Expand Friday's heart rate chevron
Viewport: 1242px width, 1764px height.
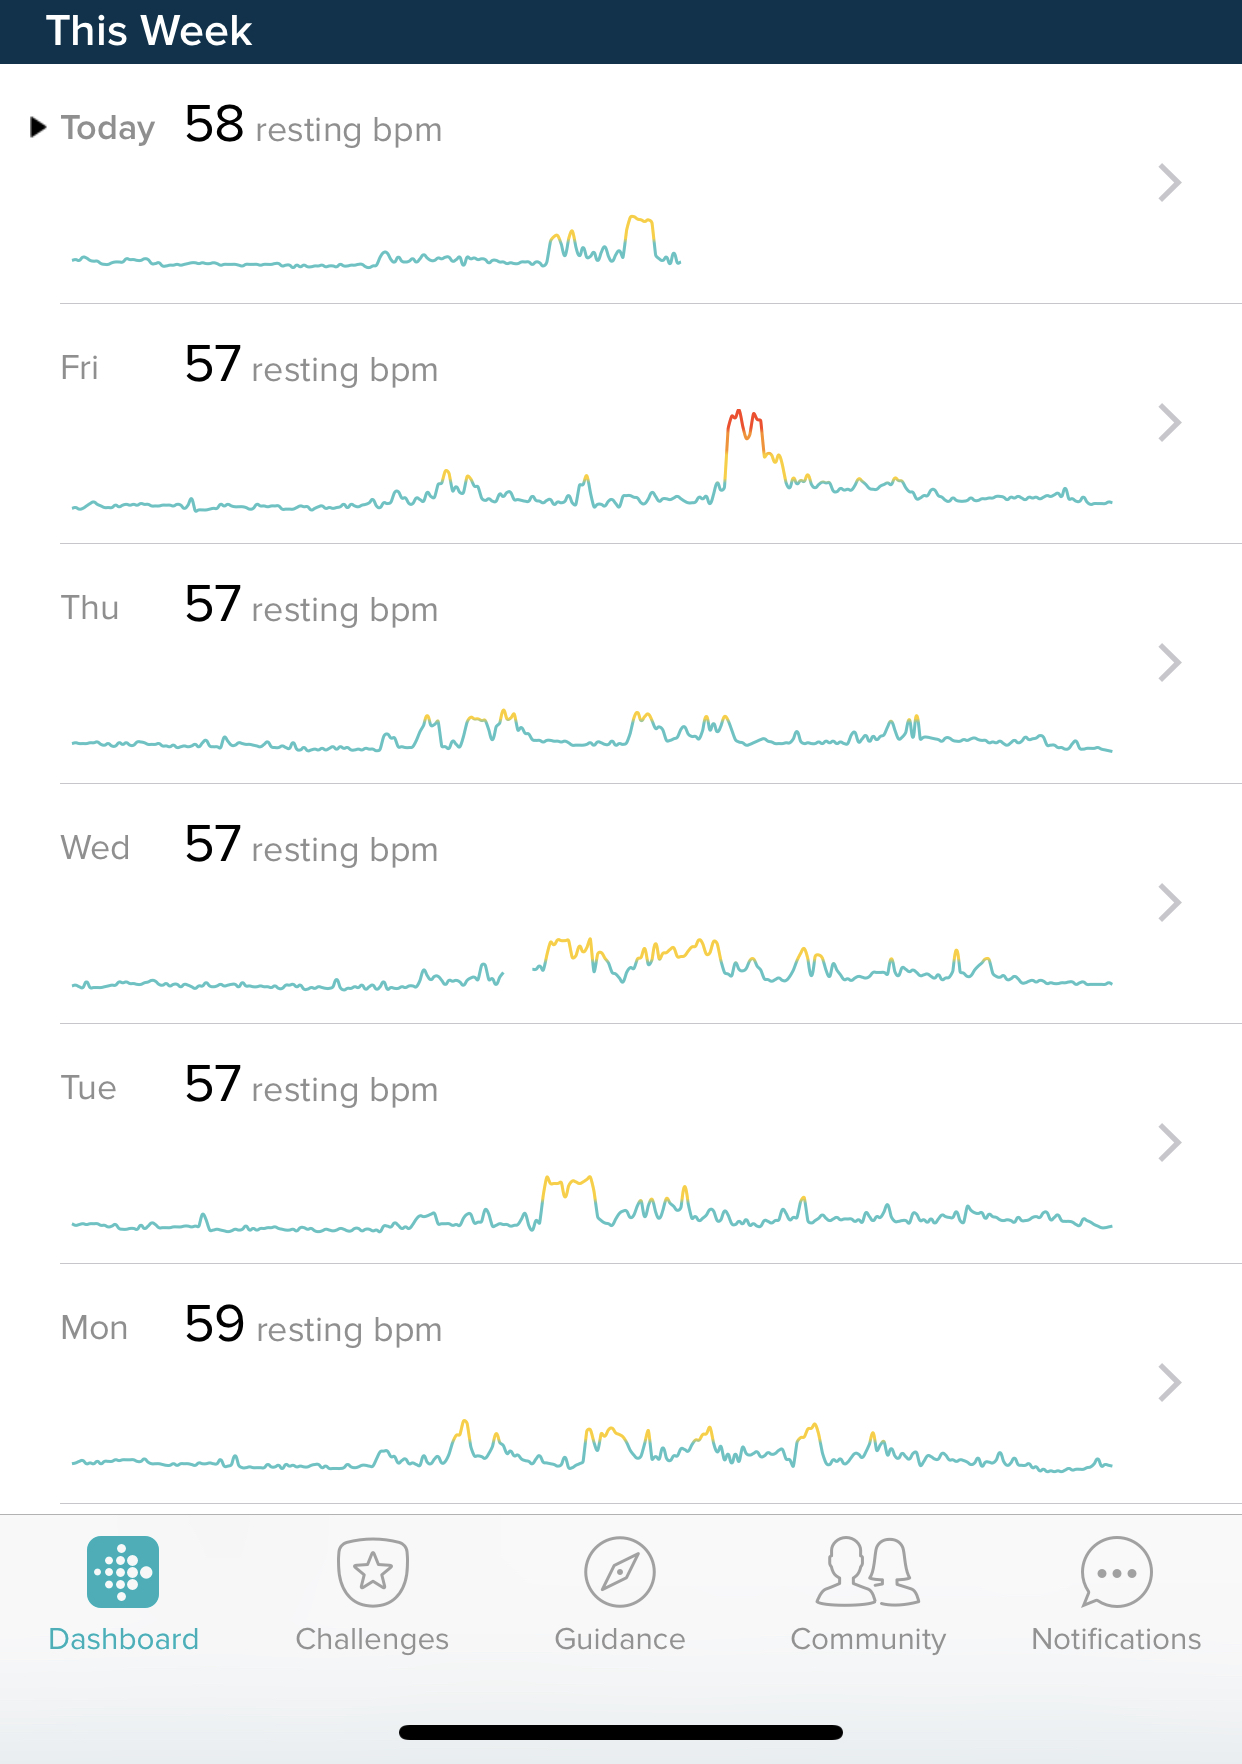coord(1169,423)
